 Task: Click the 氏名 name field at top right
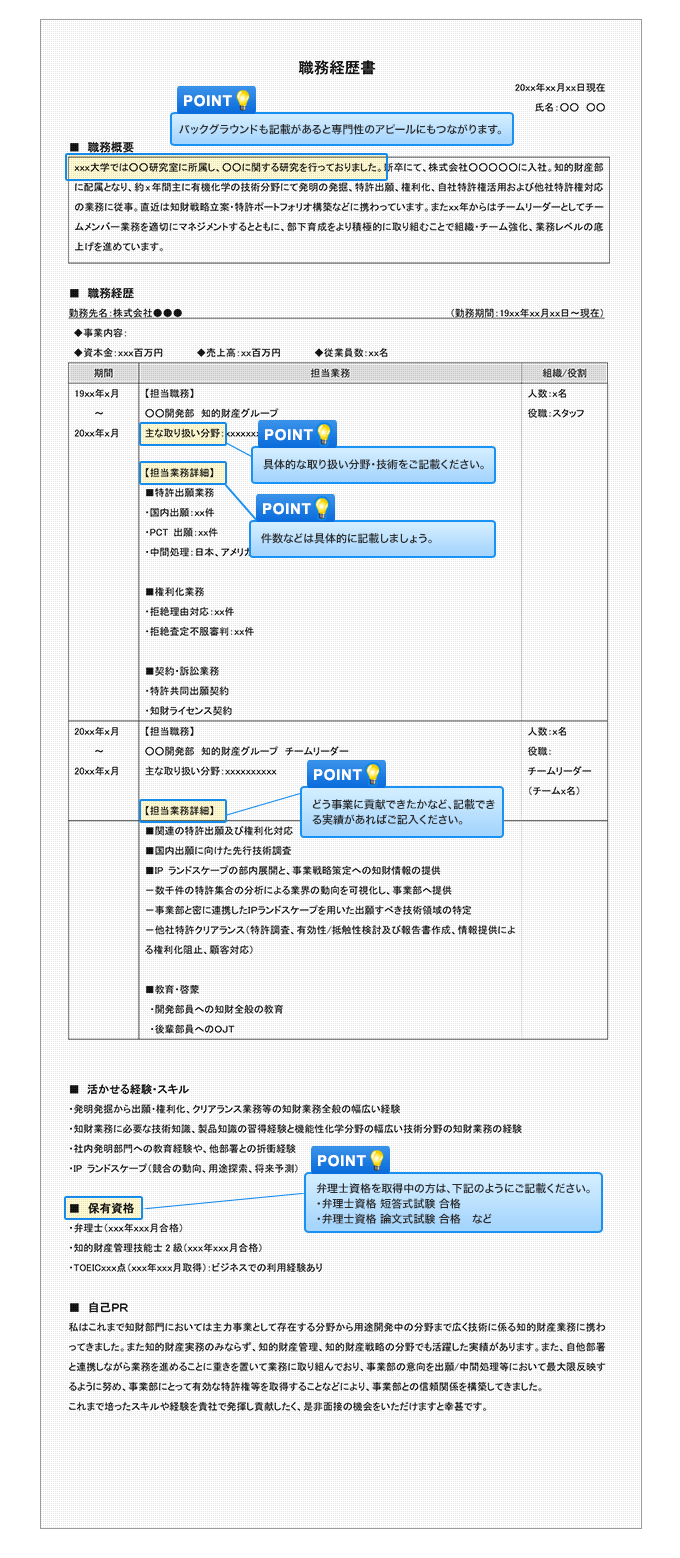tap(569, 107)
